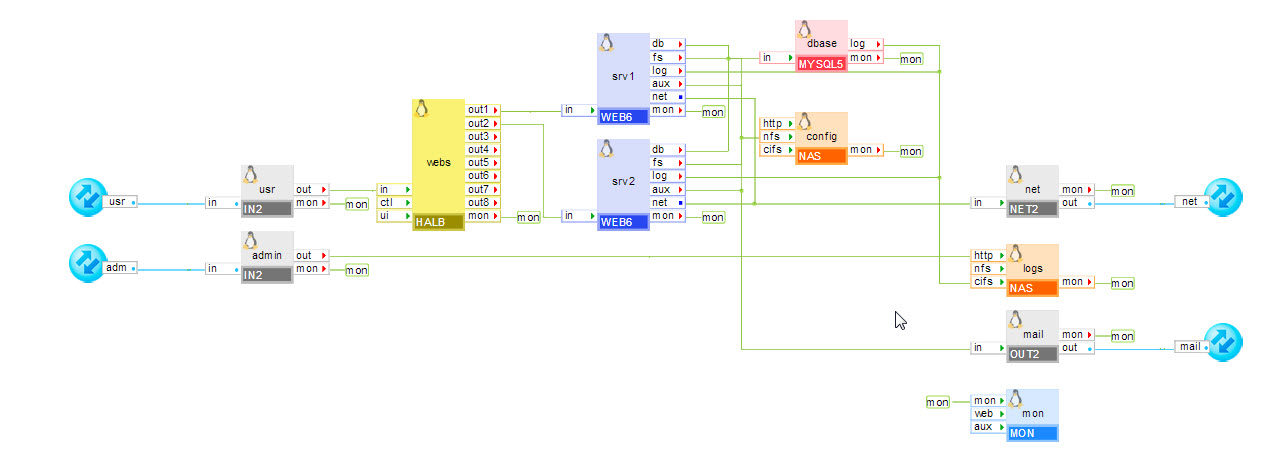Click the cifs terminal on logs

pyautogui.click(x=988, y=282)
